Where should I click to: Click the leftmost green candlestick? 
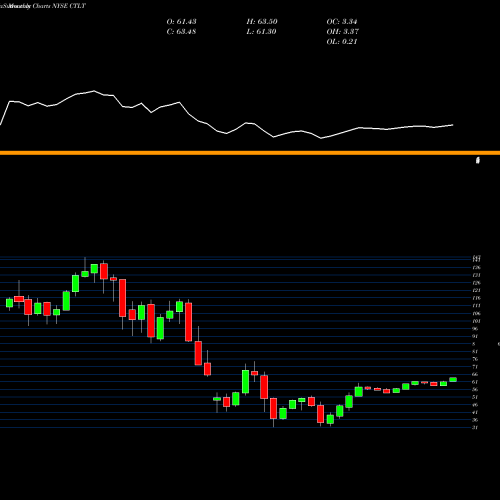(x=9, y=303)
